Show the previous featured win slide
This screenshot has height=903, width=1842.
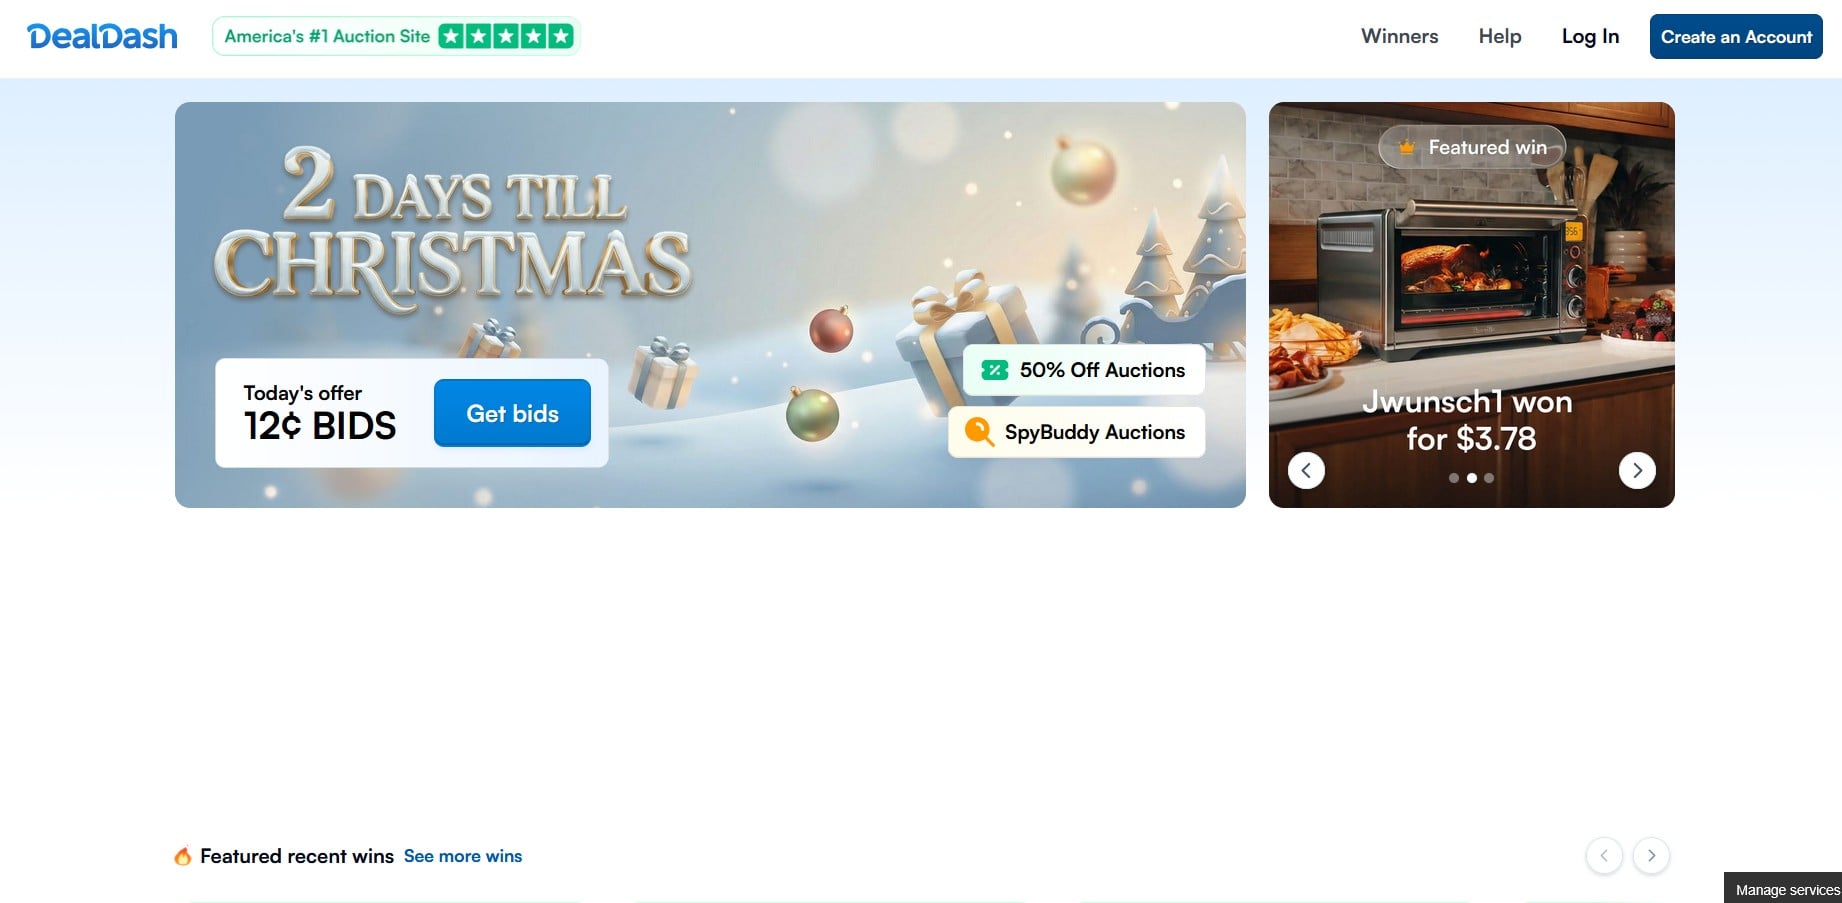[1306, 470]
